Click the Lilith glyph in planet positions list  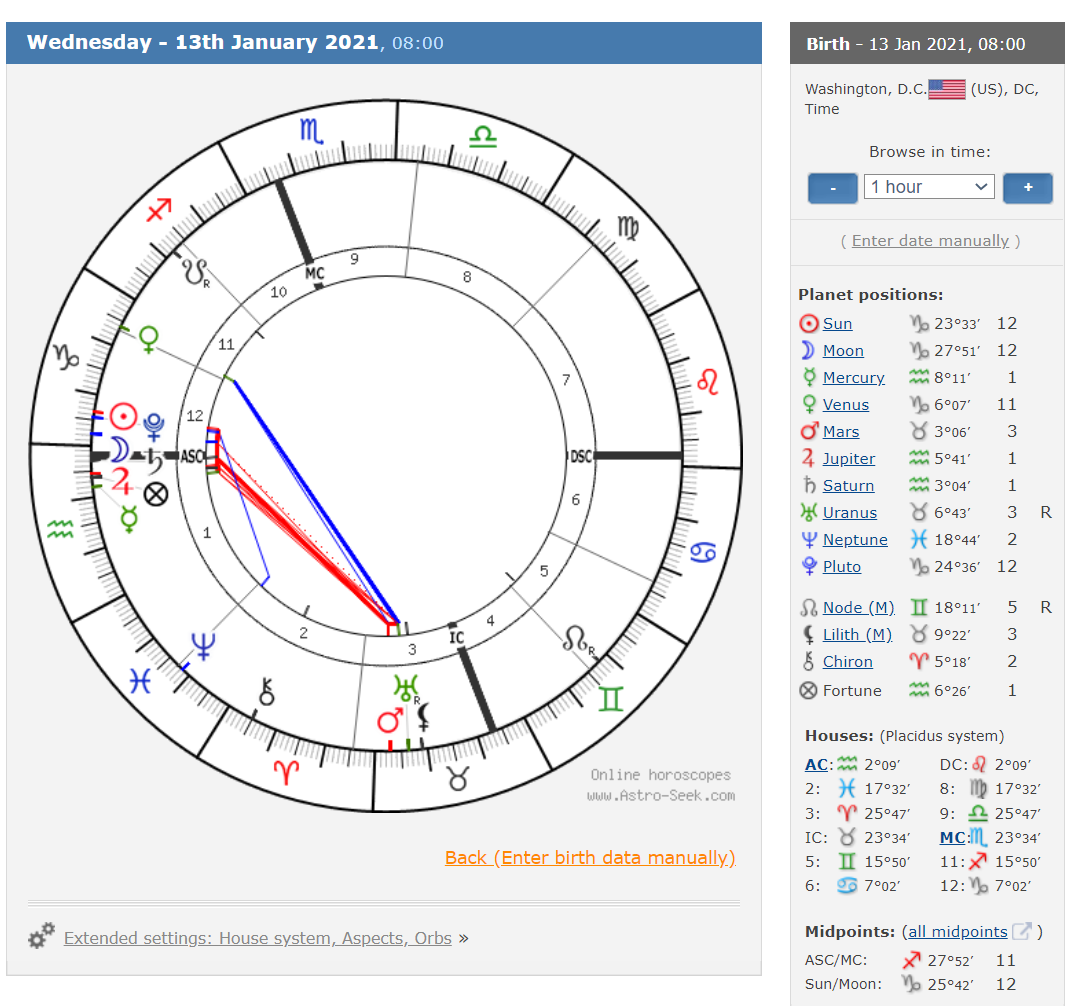808,635
